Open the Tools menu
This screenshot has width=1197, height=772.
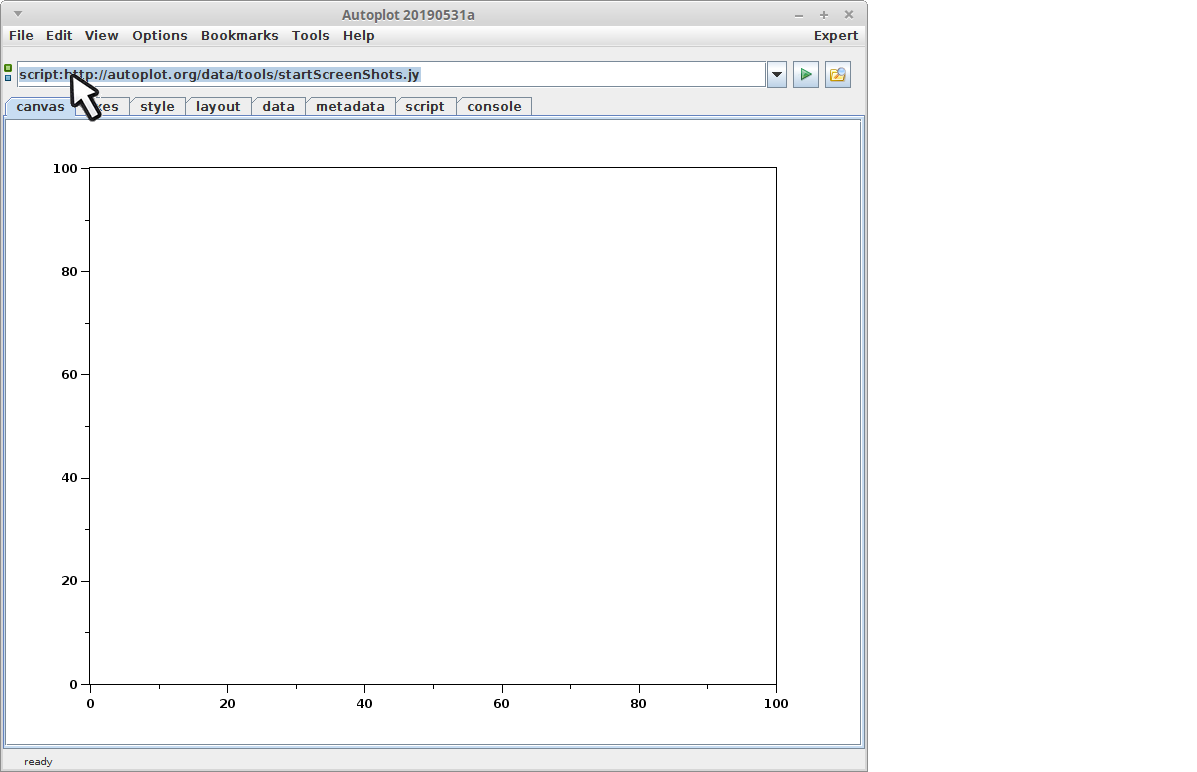point(310,36)
